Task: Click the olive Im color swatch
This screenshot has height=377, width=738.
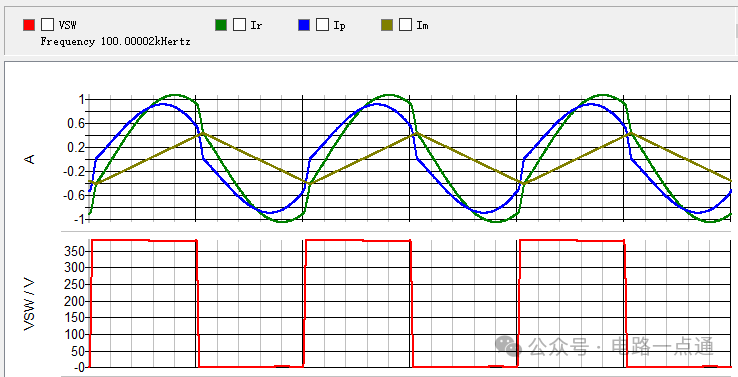Action: click(387, 25)
